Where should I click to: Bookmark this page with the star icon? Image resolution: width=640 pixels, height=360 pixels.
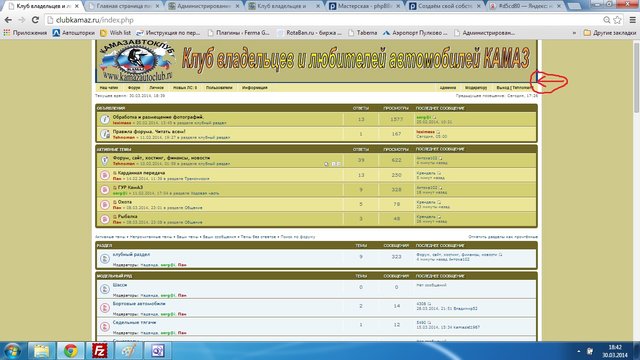[618, 20]
